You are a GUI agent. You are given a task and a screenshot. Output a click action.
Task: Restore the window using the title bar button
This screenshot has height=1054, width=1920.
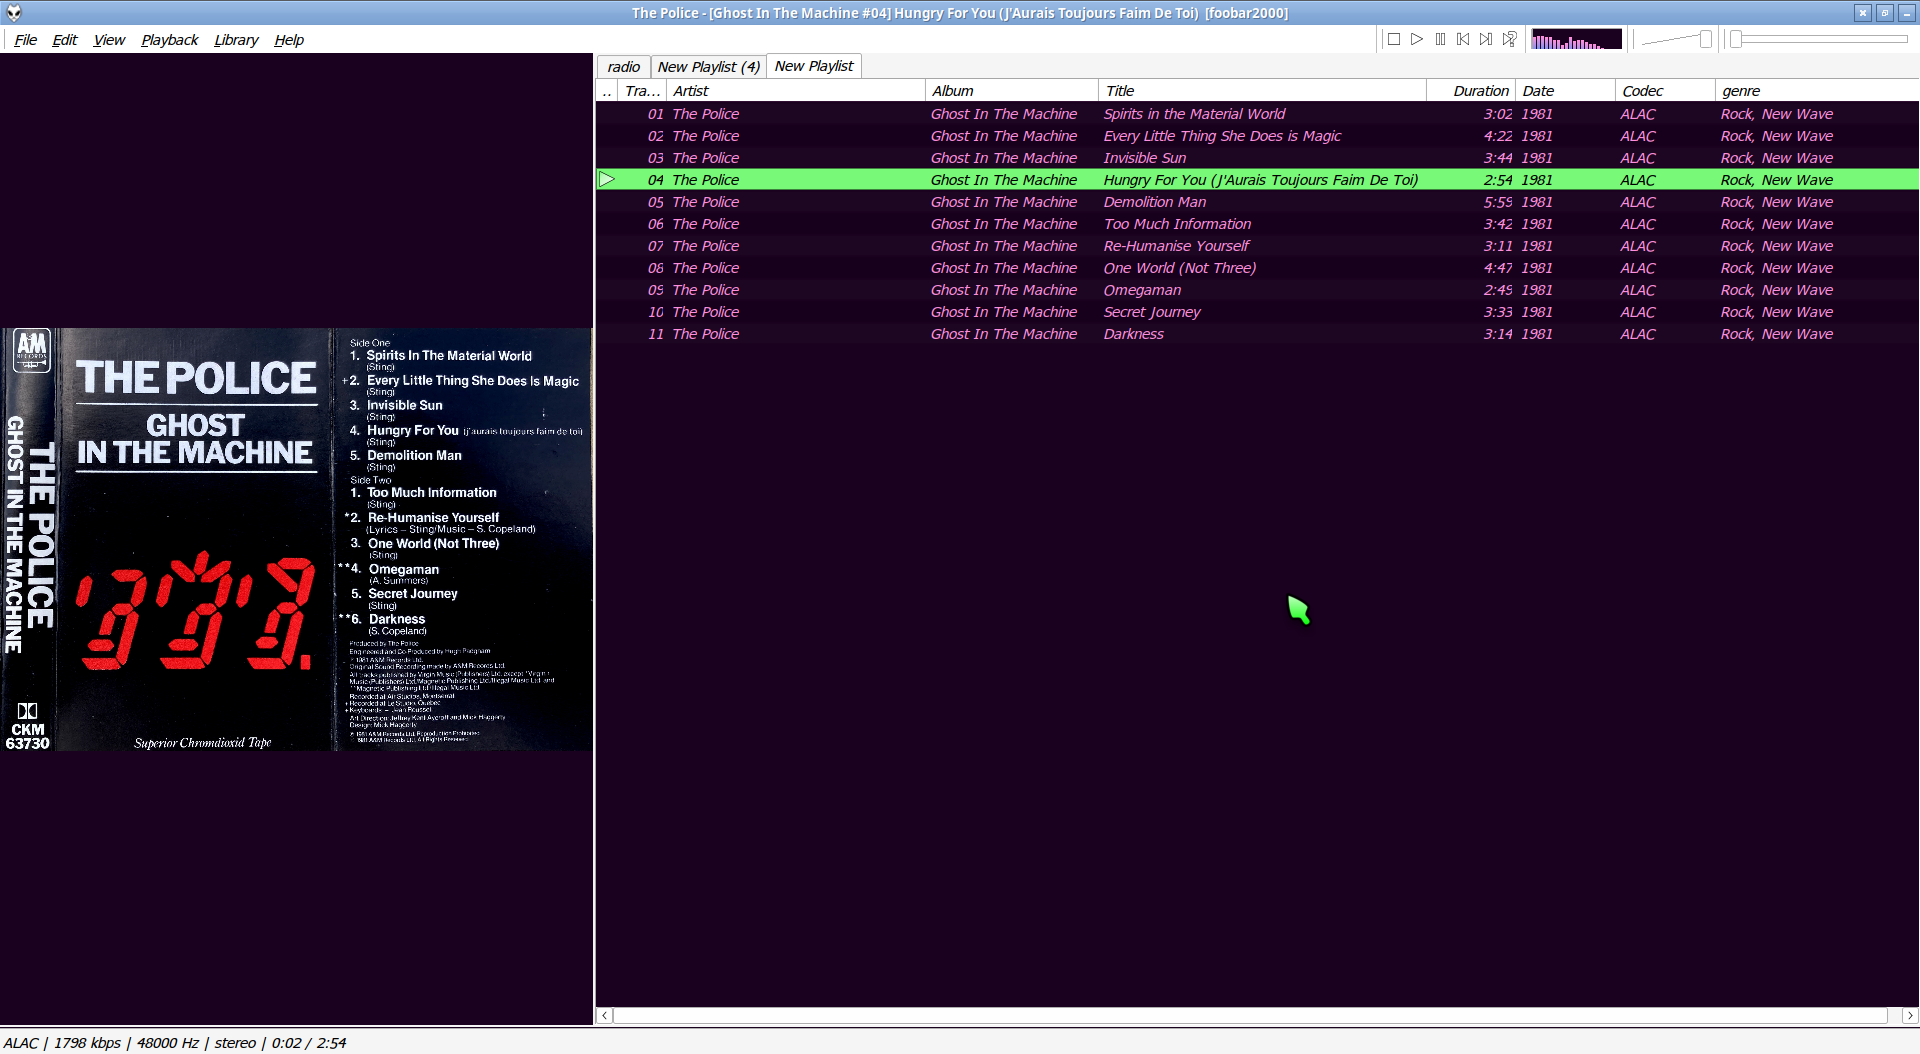coord(1885,13)
